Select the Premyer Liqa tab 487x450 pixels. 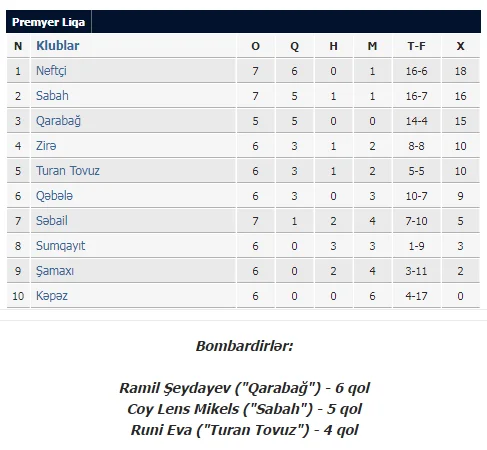49,22
